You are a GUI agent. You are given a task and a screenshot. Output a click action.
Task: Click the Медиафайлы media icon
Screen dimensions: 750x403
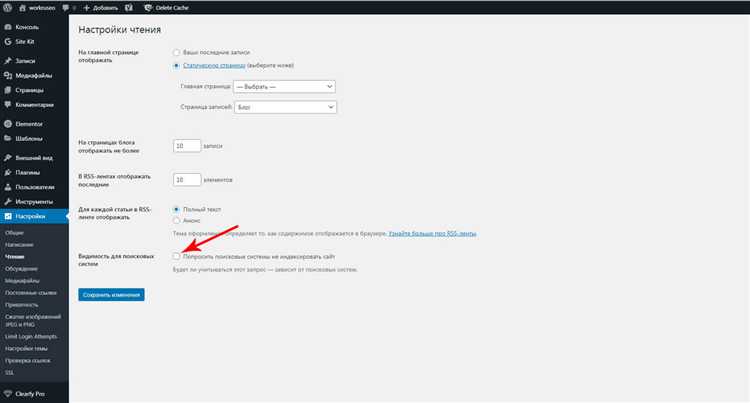tap(8, 76)
